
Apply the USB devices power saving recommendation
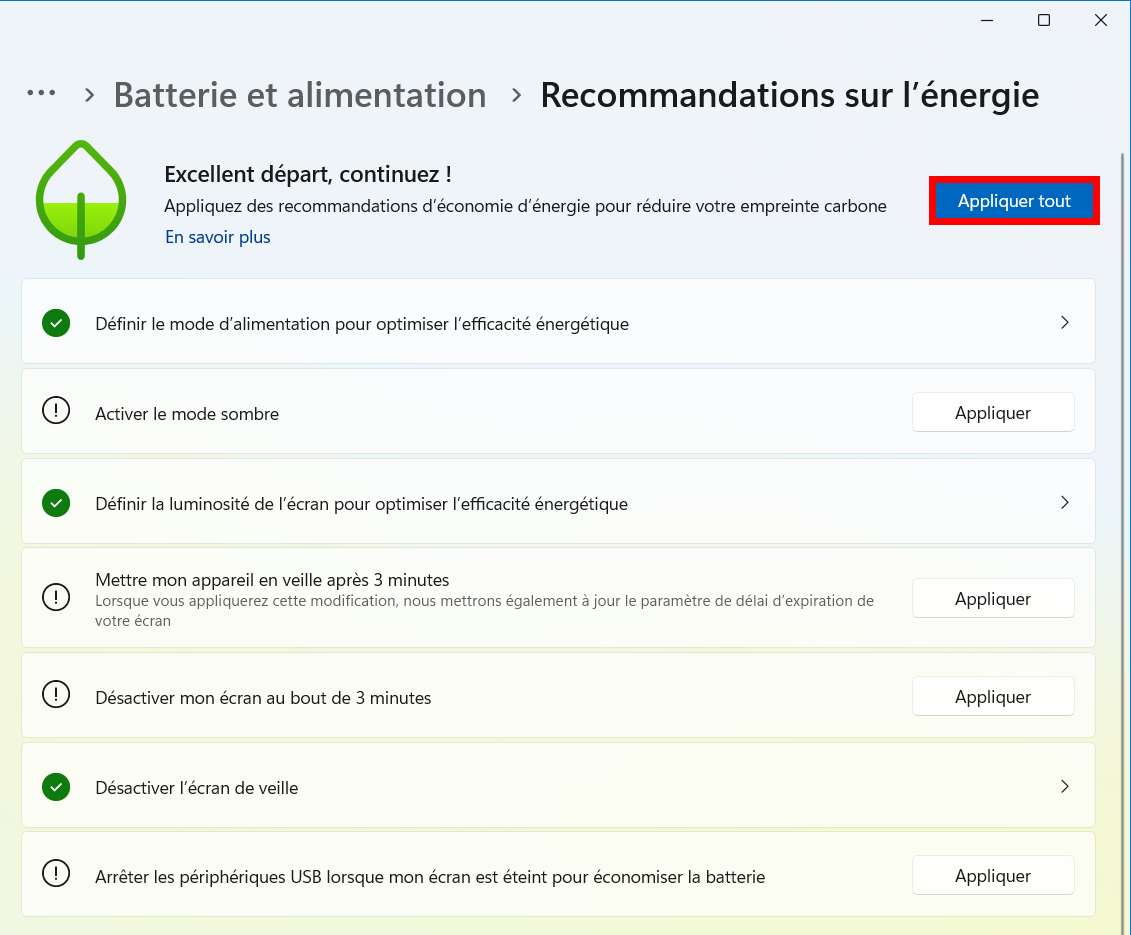click(993, 876)
